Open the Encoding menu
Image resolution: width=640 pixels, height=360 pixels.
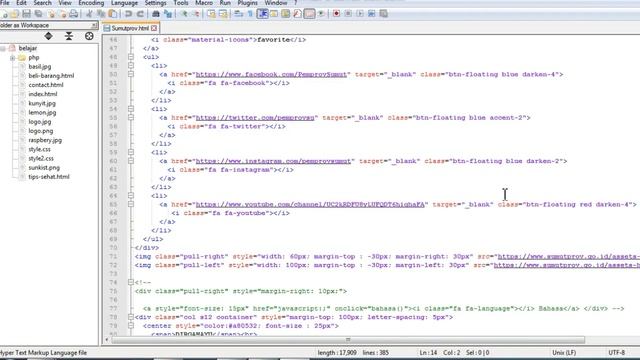pyautogui.click(x=91, y=3)
